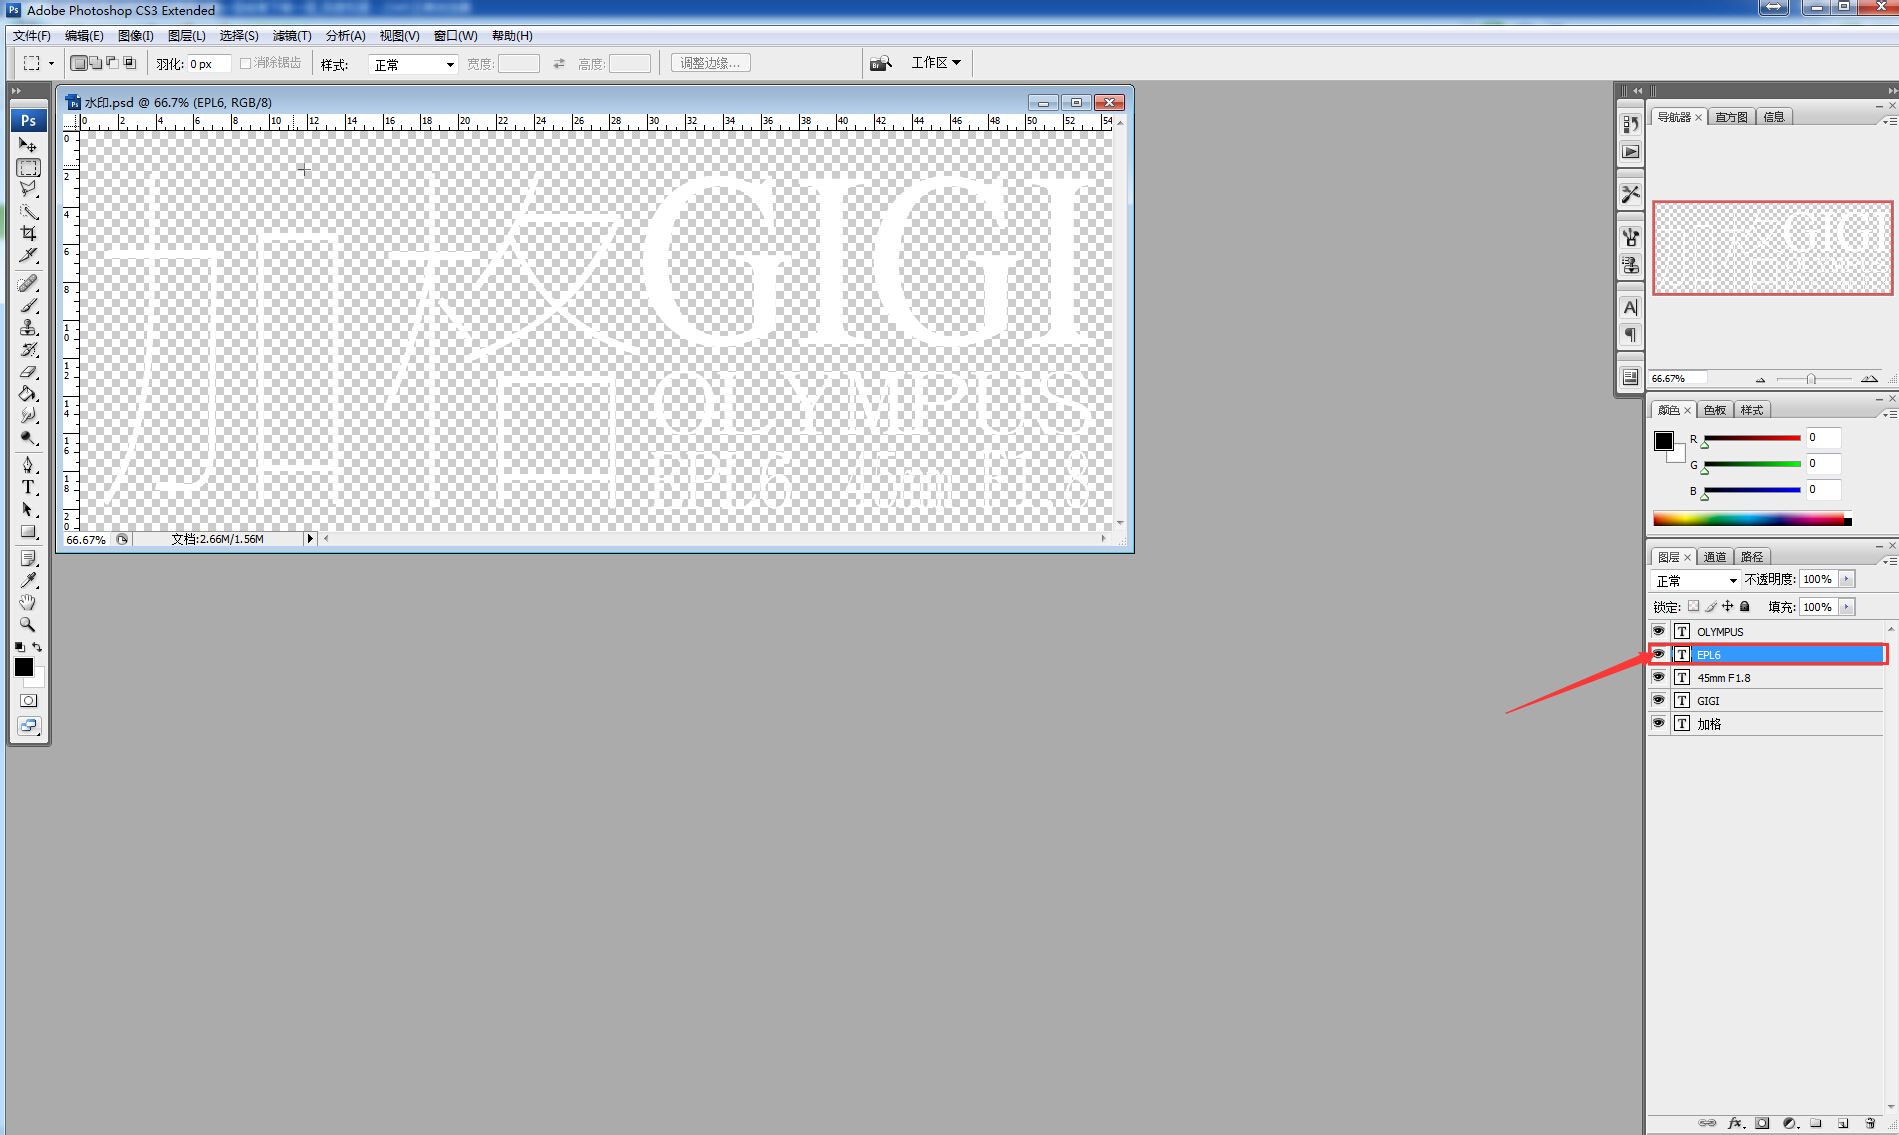The height and width of the screenshot is (1135, 1899).
Task: Select the Rectangular Marquee tool in toolbox
Action: [x=28, y=167]
